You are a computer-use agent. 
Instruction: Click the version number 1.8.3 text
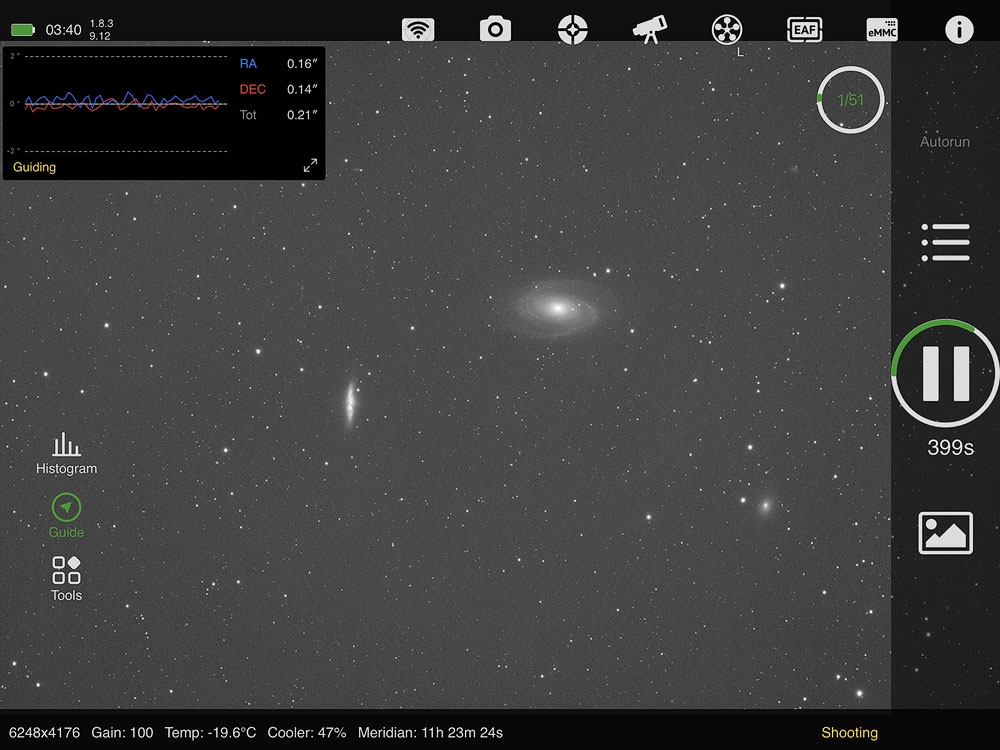[x=101, y=24]
